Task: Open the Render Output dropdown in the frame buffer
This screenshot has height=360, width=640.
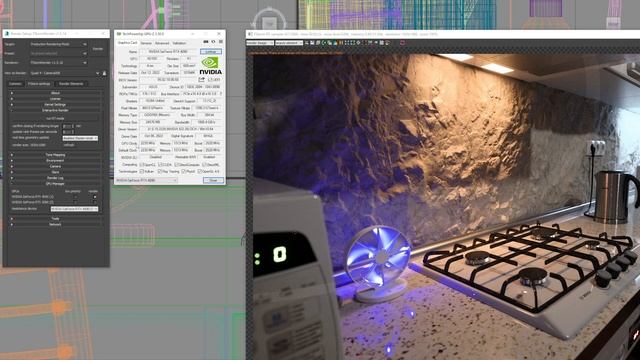Action: click(259, 43)
